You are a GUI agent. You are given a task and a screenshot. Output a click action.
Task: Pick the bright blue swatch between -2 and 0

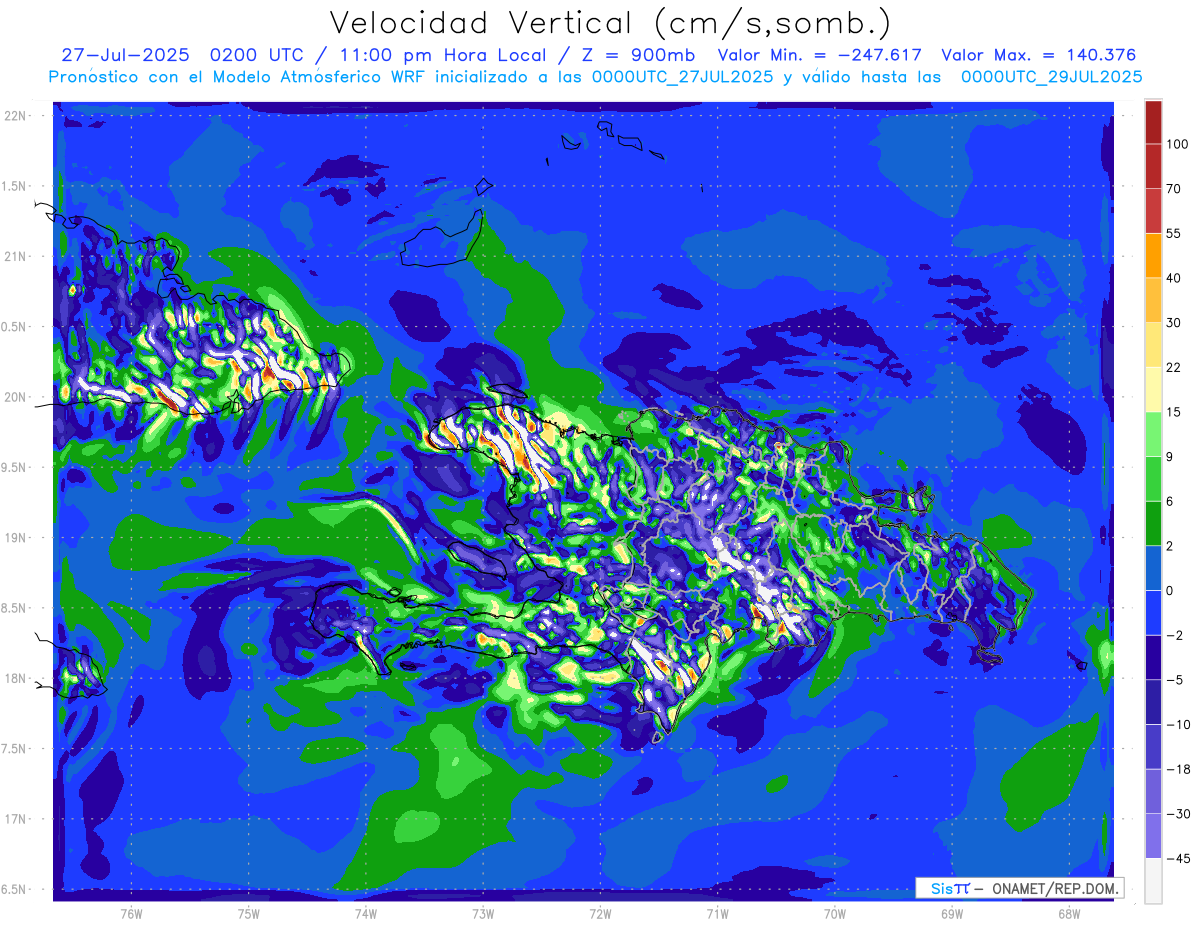(1153, 612)
